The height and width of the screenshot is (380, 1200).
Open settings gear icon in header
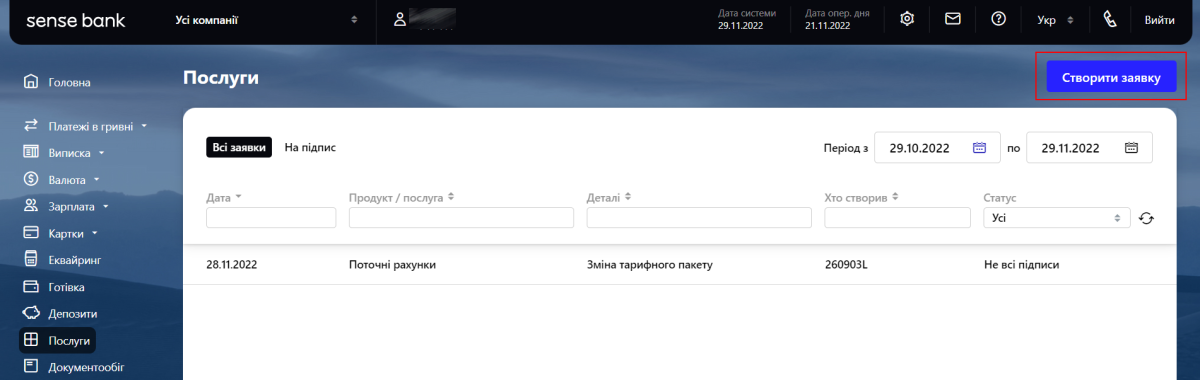[x=908, y=19]
